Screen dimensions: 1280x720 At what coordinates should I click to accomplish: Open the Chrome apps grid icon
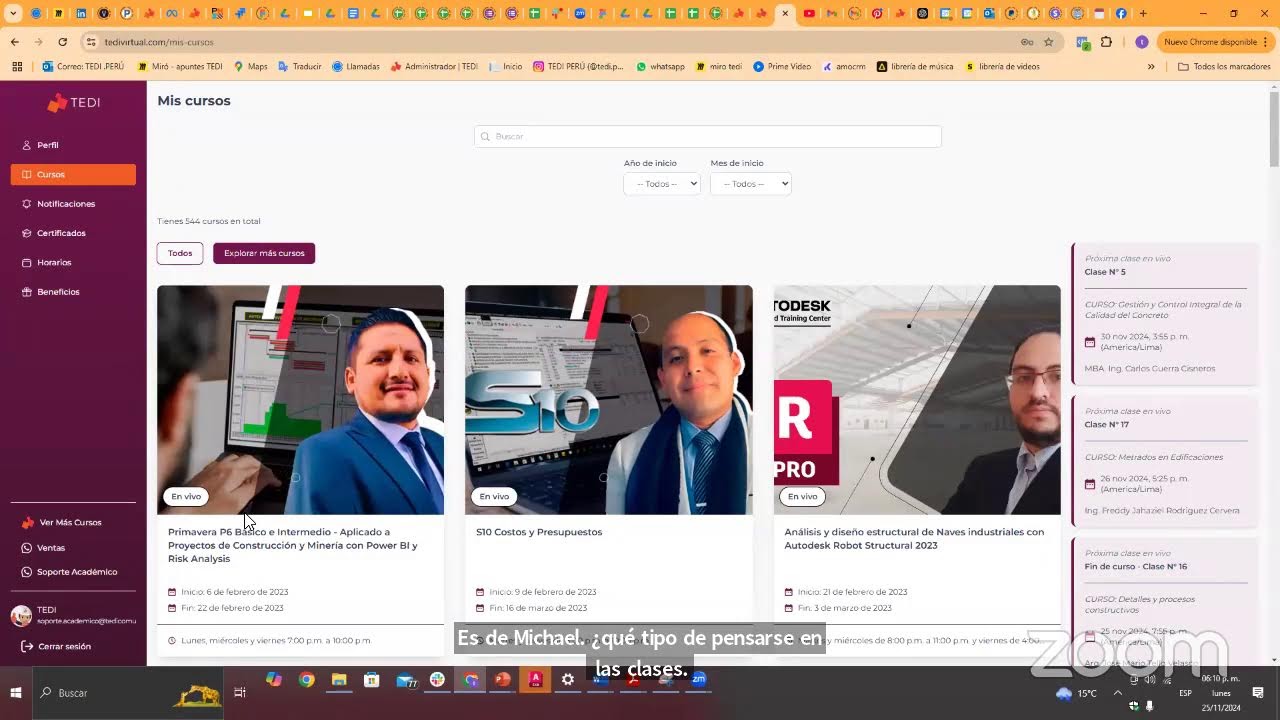coord(17,67)
